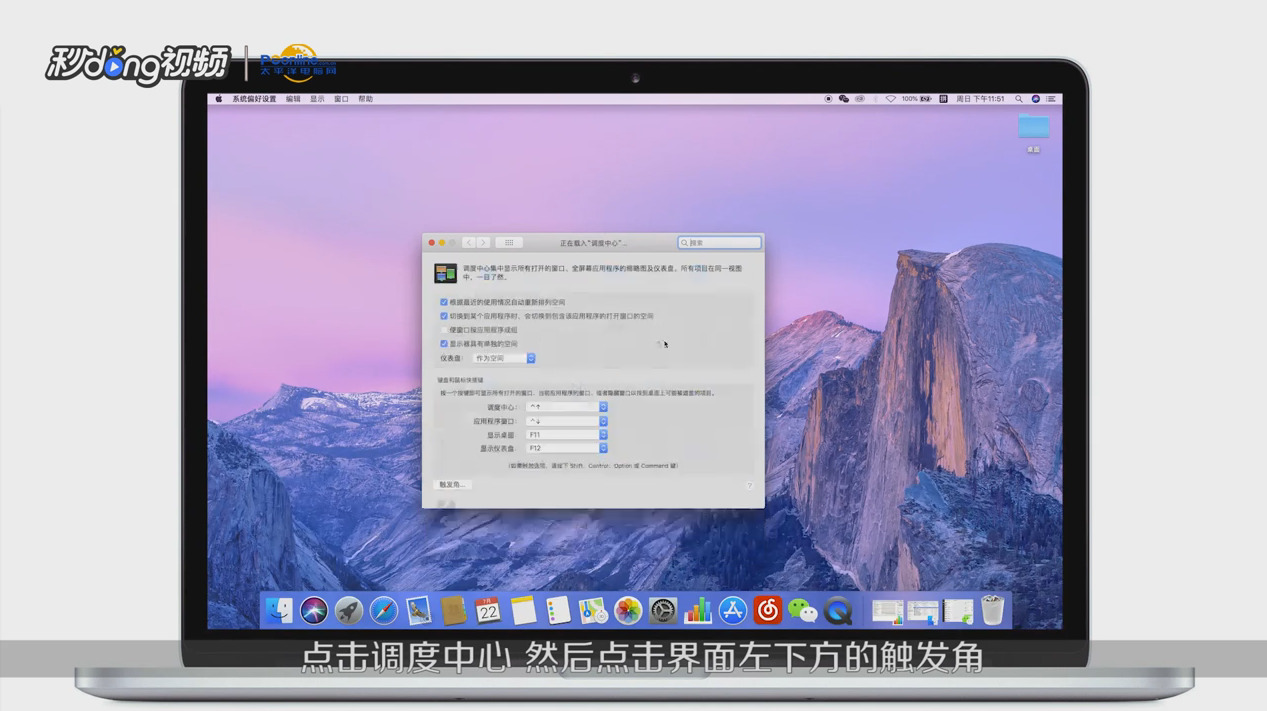
Task: Open the 应用程序窗口 shortcut dropdown
Action: click(x=567, y=421)
